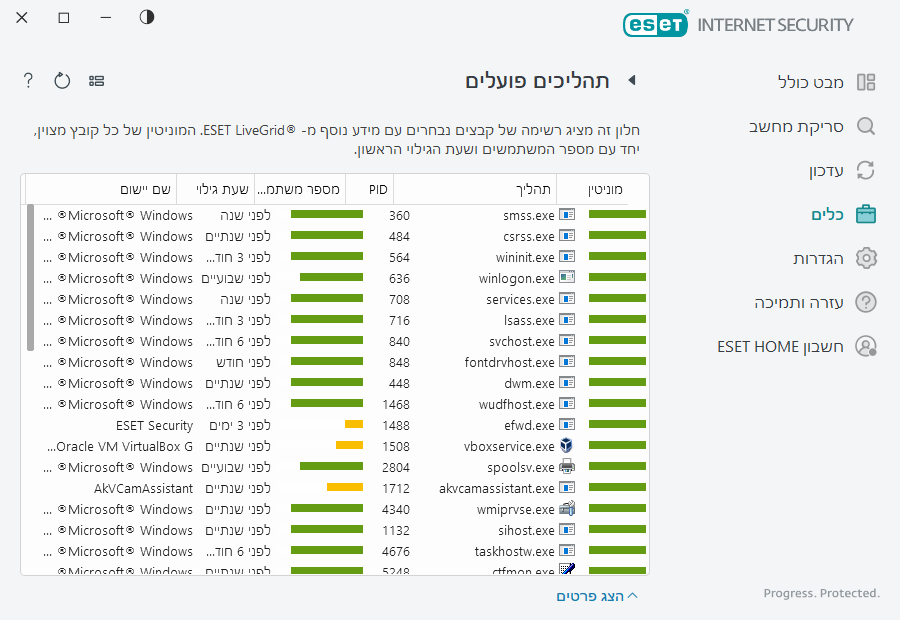Screen dimensions: 900x620
Task: Click the wmiprvse.exe process icon
Action: 567,509
